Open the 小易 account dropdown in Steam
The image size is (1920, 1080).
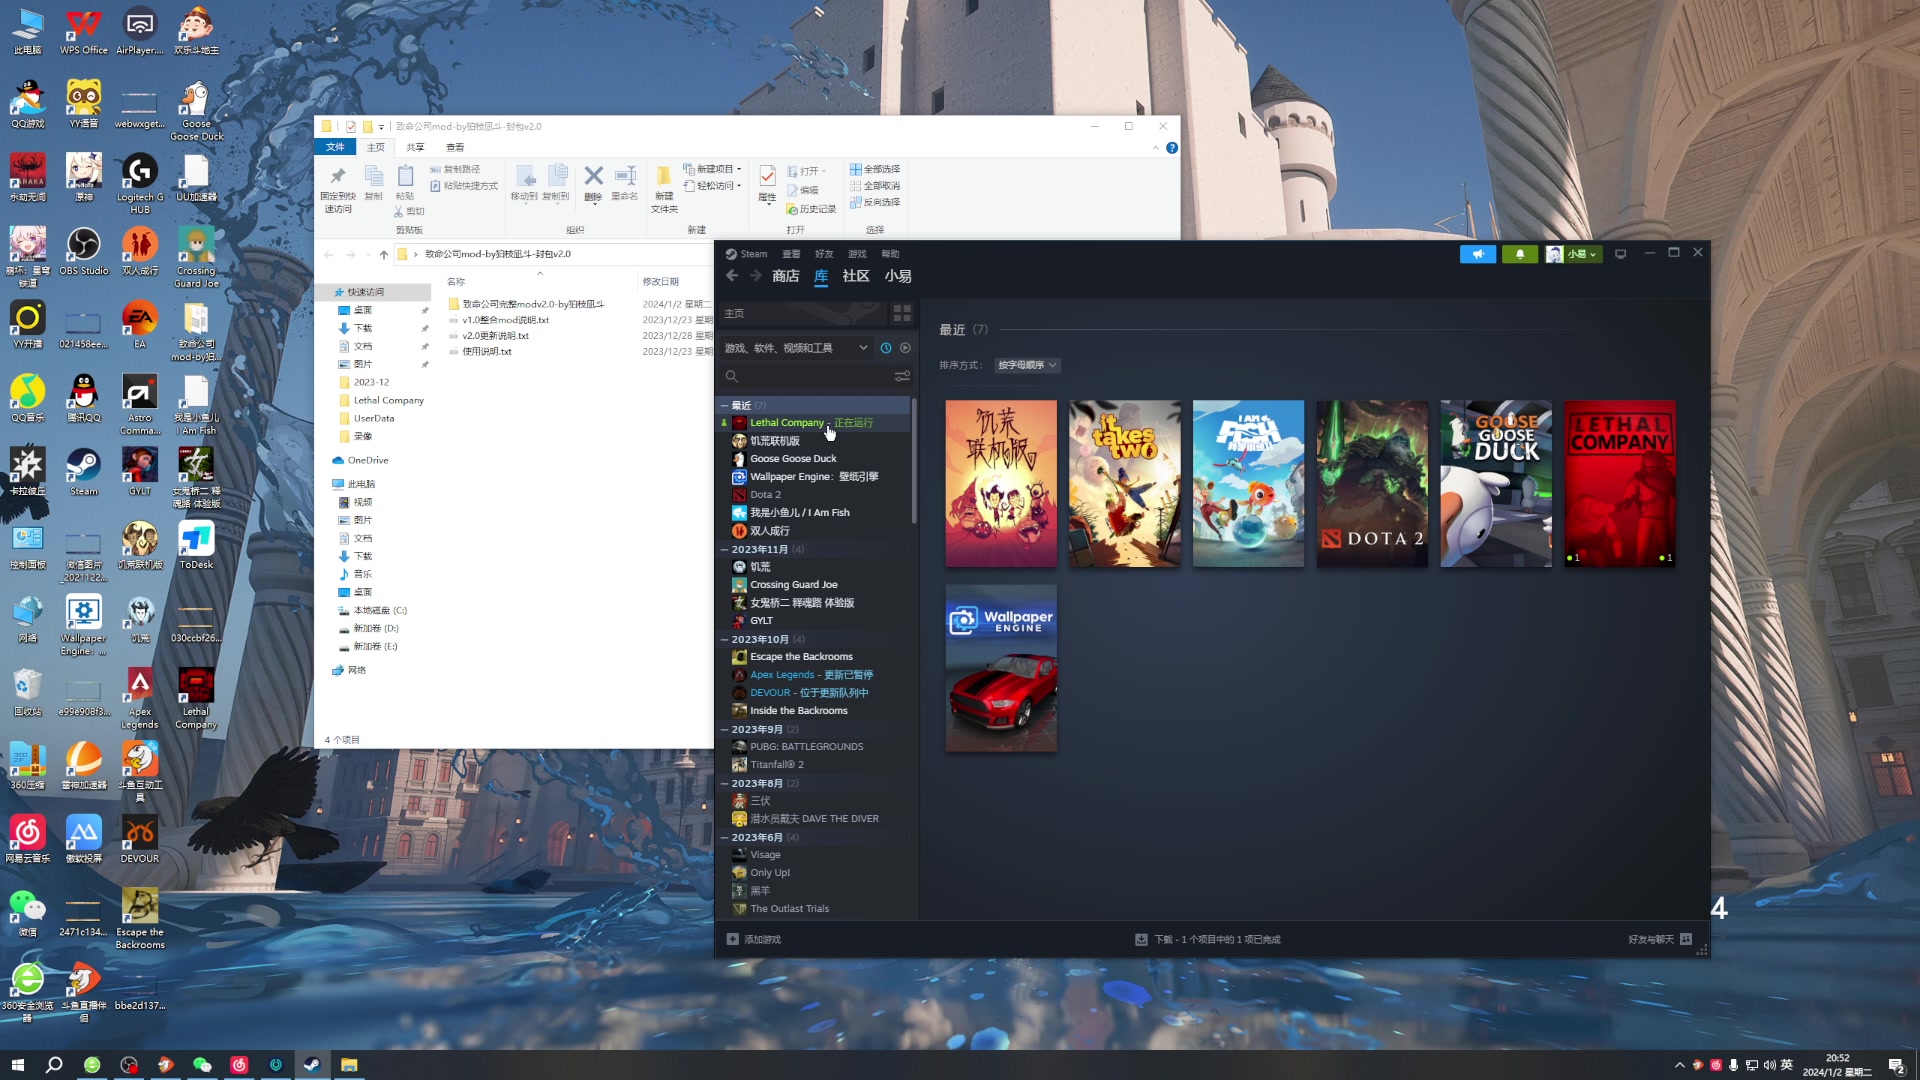click(x=1574, y=254)
